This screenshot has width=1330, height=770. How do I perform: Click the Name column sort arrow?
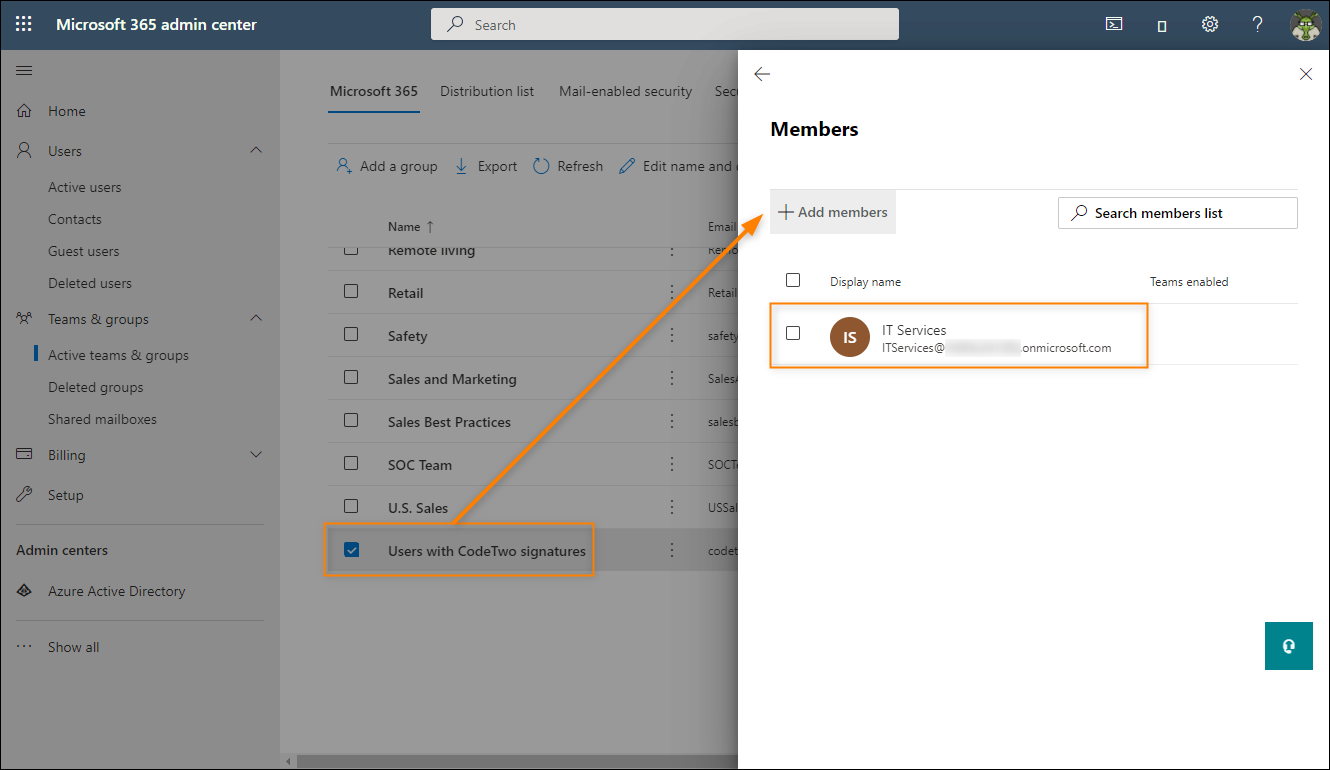pos(430,227)
